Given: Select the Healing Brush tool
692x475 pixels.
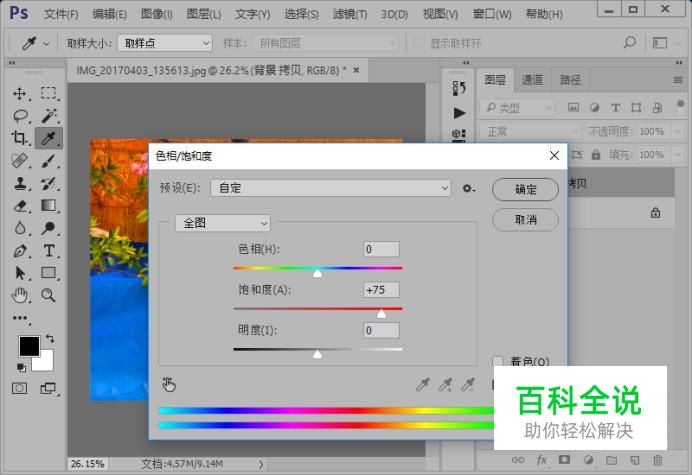Looking at the screenshot, I should coord(19,161).
